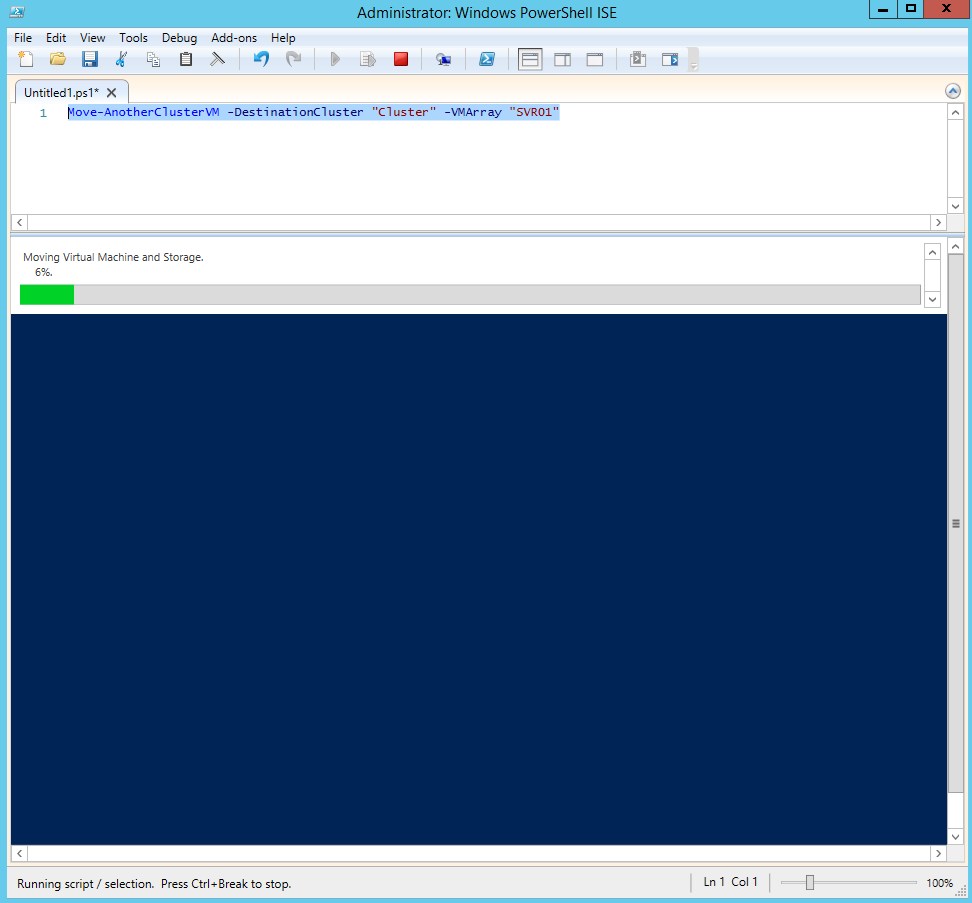Image resolution: width=972 pixels, height=903 pixels.
Task: Expand the toolbar overflow options arrow
Action: (694, 65)
